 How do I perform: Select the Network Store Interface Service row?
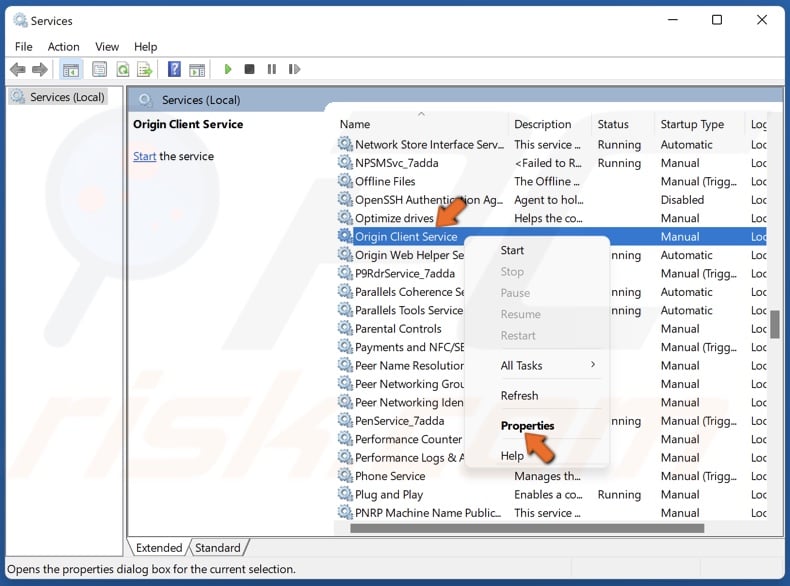[551, 145]
